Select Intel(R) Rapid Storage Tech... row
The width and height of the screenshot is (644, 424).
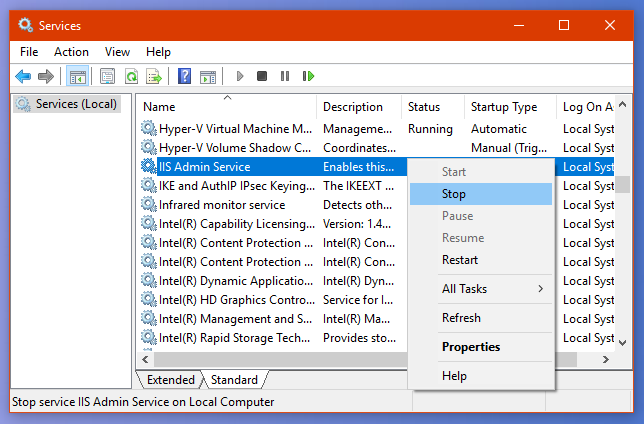273,338
